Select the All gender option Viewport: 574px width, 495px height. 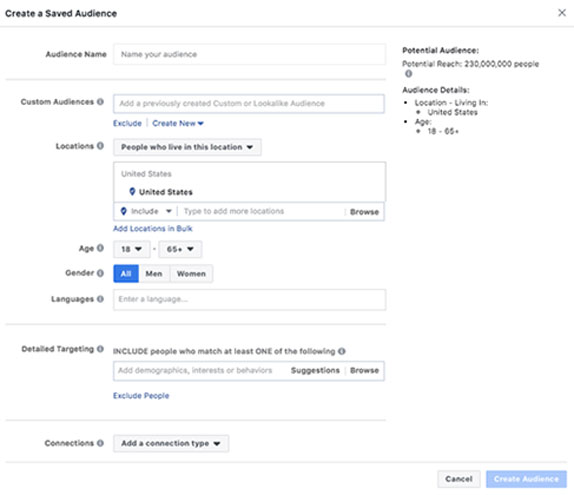pyautogui.click(x=126, y=273)
